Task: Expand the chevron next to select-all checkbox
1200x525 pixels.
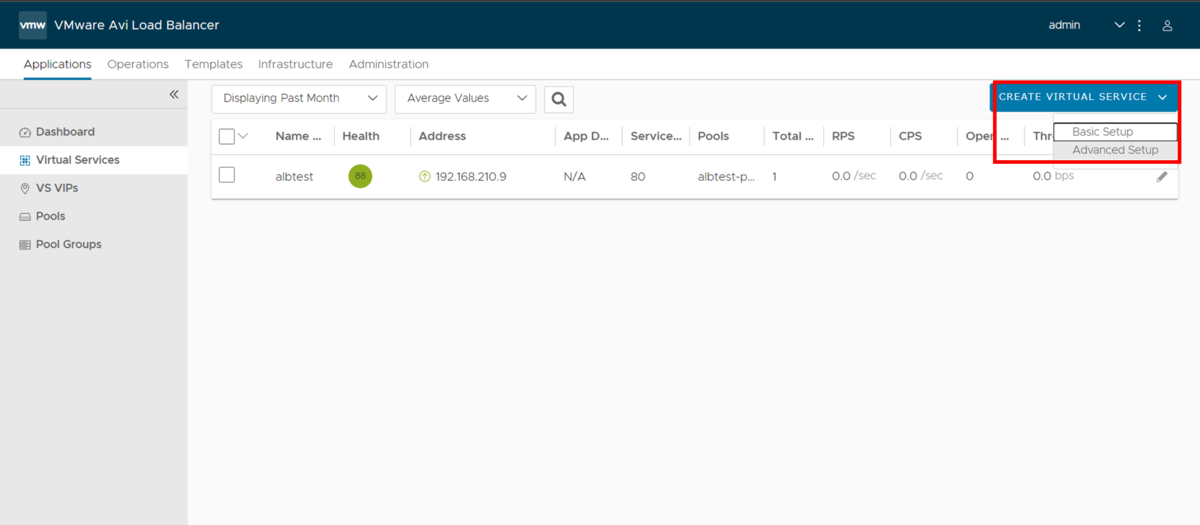Action: [243, 136]
